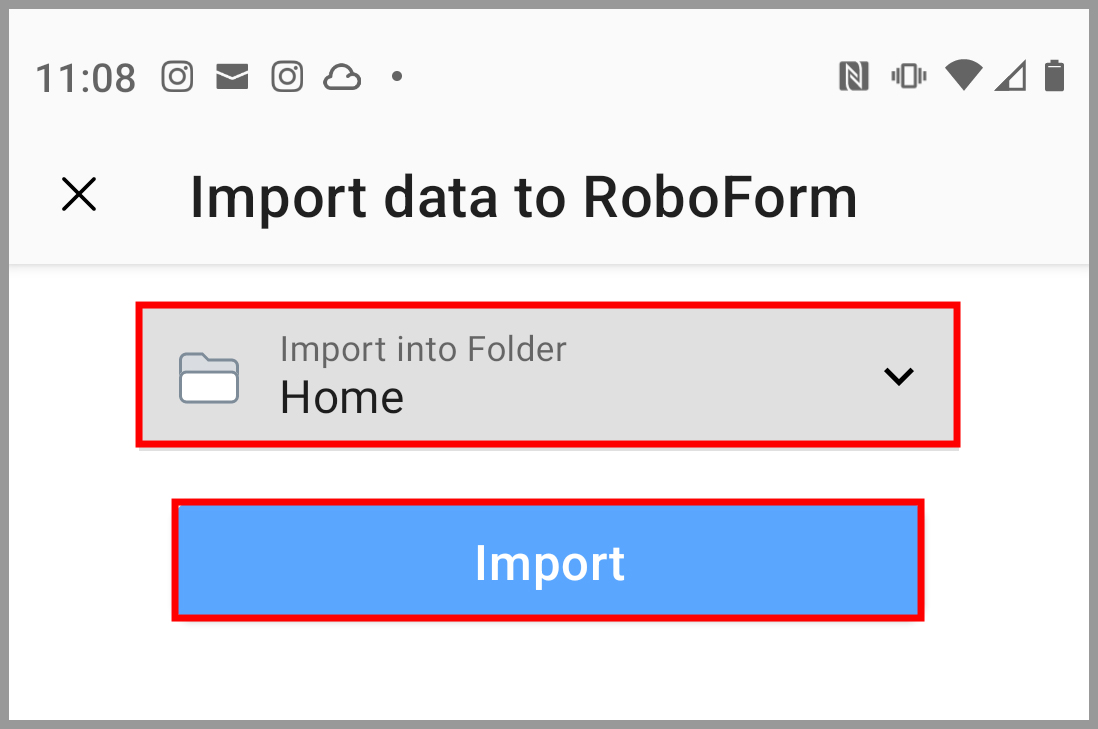Click the folder icon in selector
This screenshot has width=1098, height=729.
[209, 378]
